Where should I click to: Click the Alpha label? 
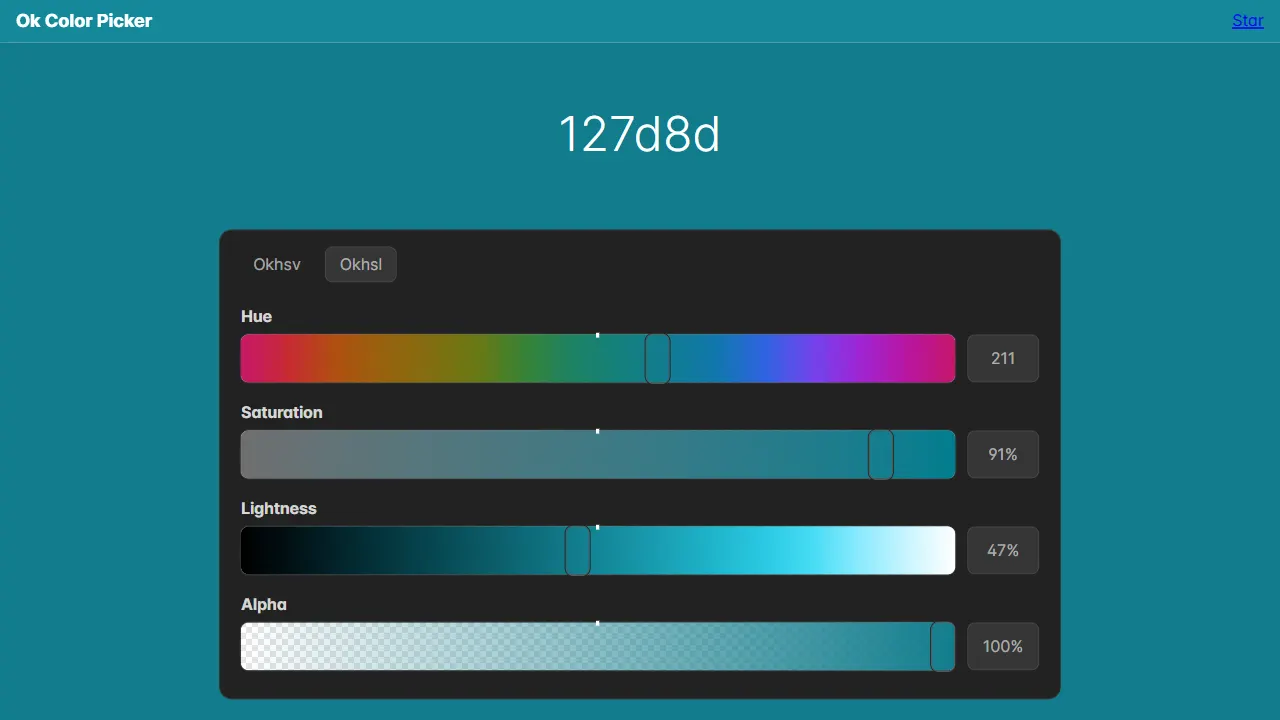coord(264,604)
